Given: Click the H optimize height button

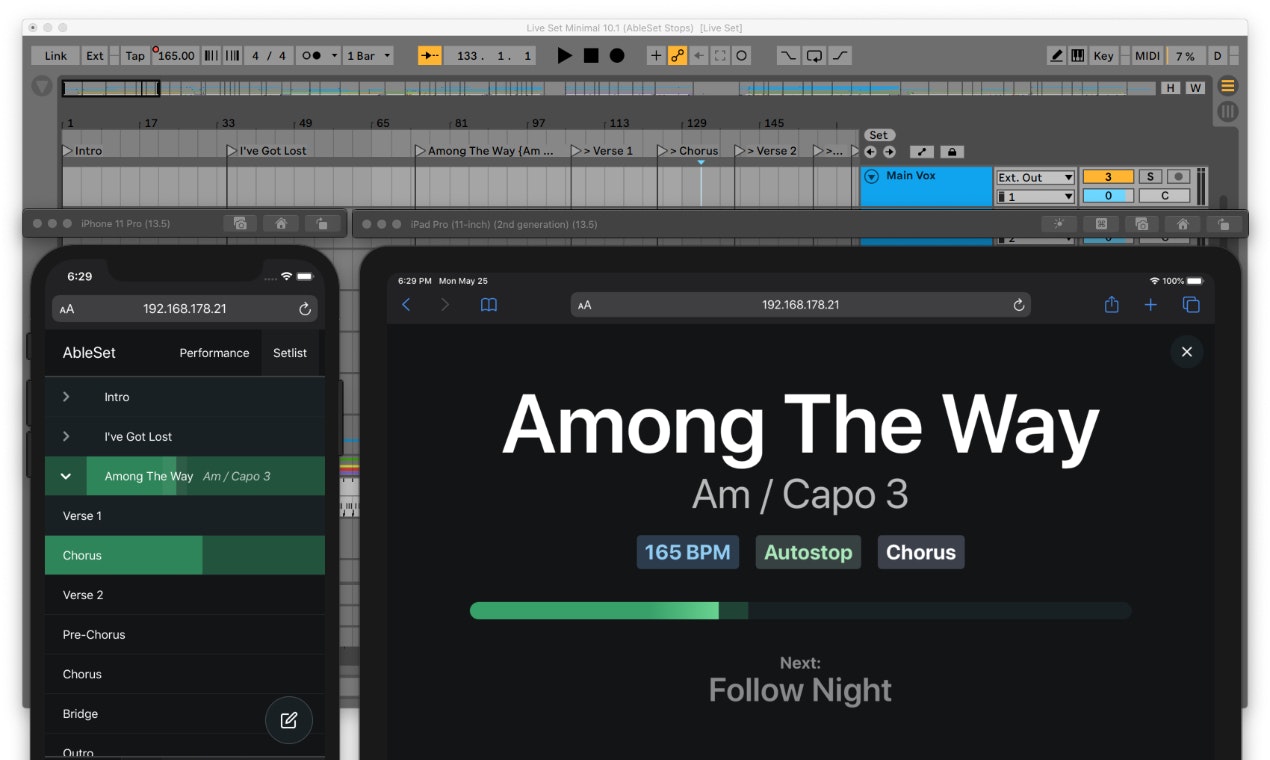Looking at the screenshot, I should pyautogui.click(x=1170, y=88).
